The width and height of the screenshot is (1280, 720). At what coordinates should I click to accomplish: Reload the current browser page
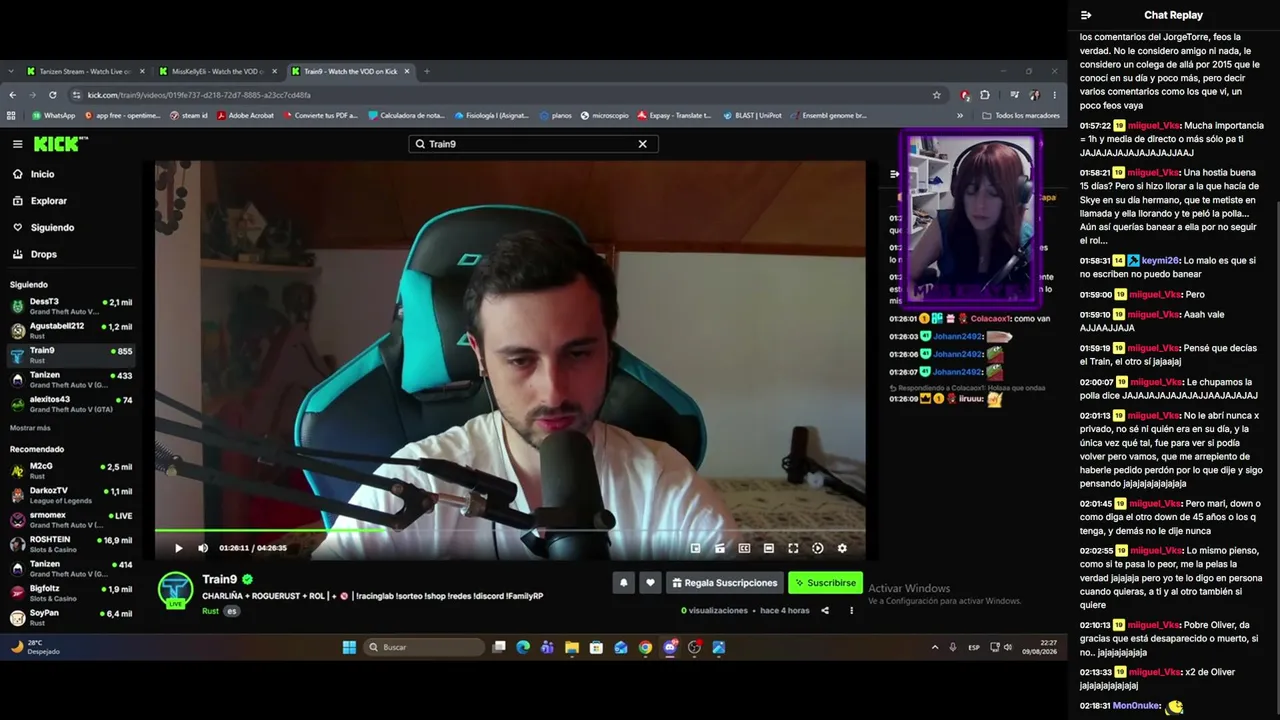pos(52,95)
